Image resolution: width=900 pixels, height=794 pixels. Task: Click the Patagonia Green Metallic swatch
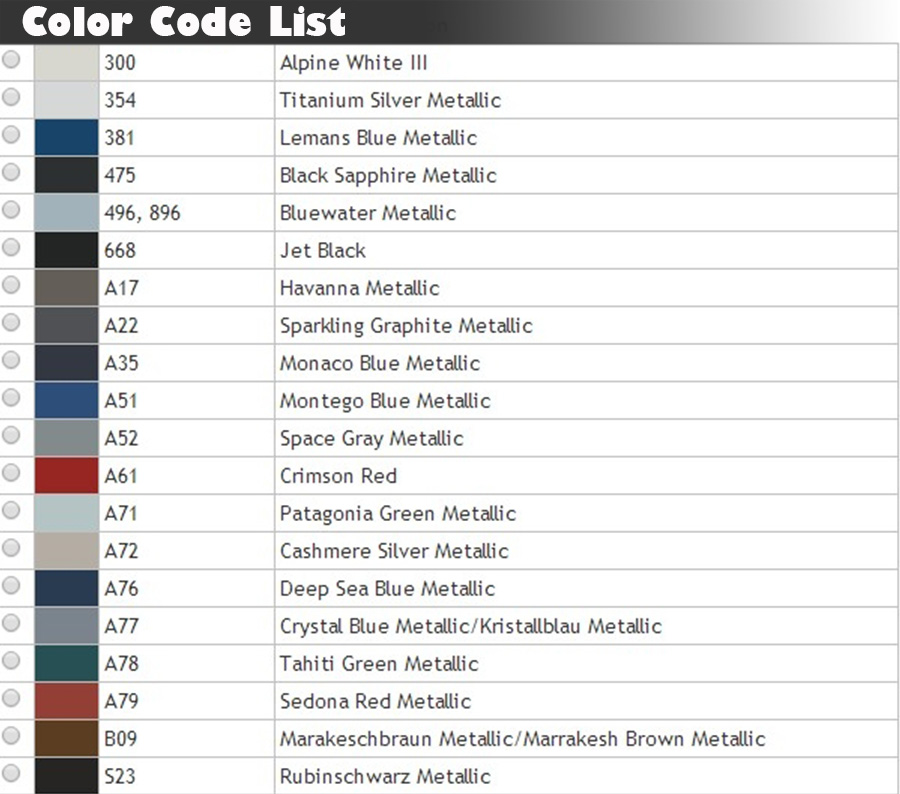pyautogui.click(x=66, y=514)
